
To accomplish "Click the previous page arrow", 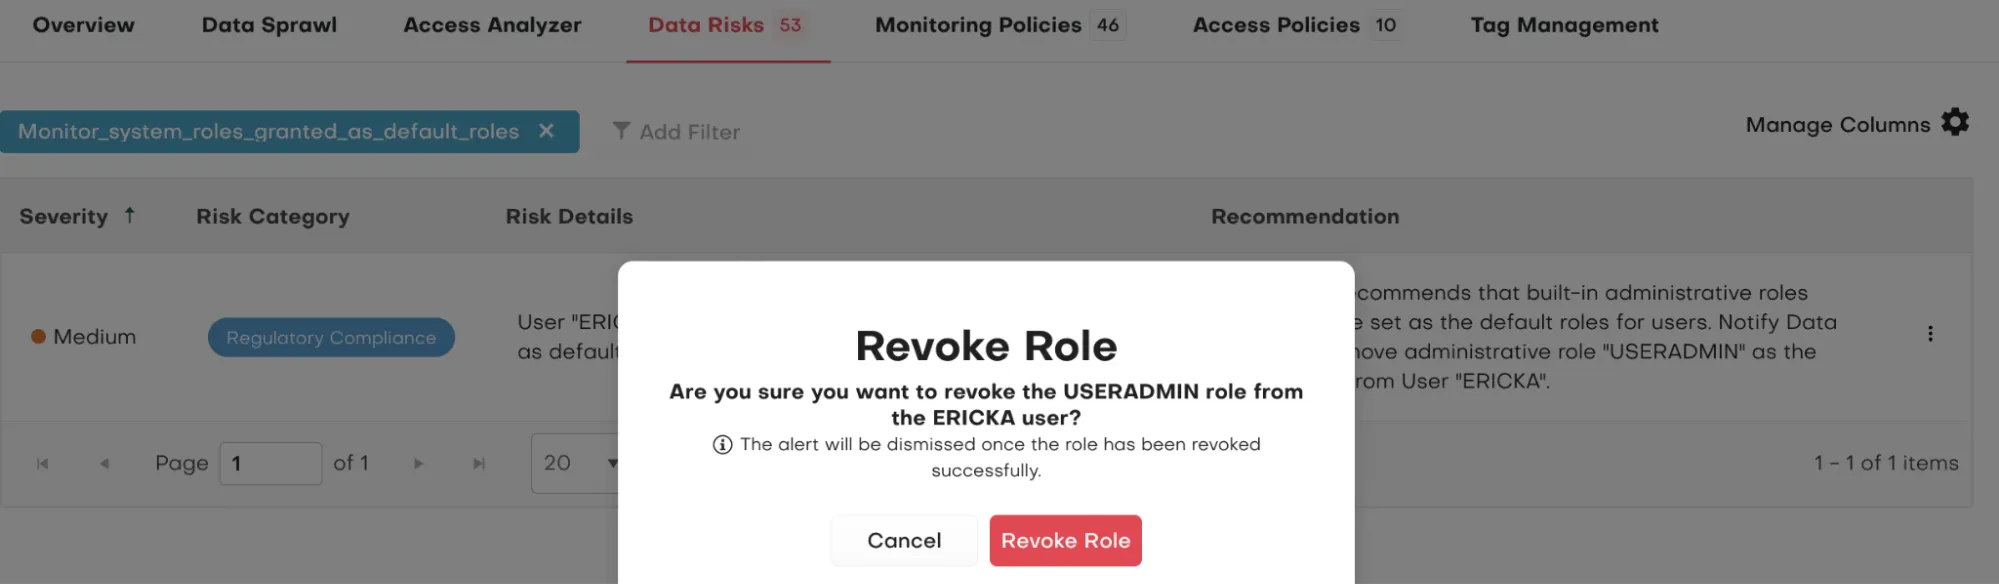I will pos(104,463).
